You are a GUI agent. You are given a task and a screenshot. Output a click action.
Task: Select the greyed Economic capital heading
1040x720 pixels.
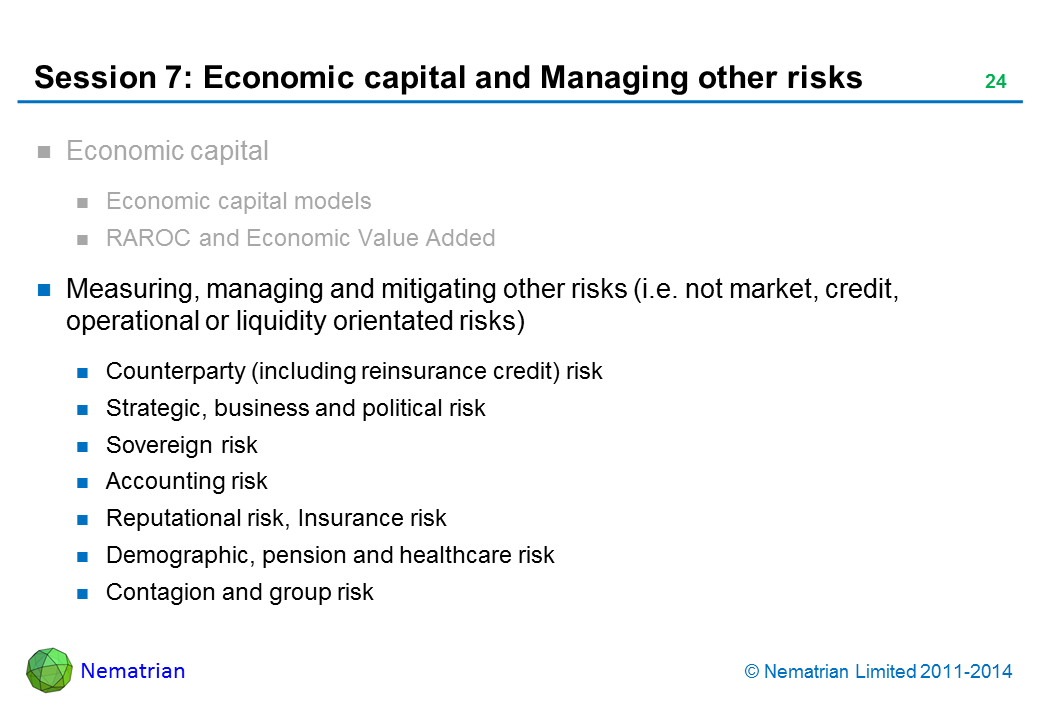(x=167, y=151)
